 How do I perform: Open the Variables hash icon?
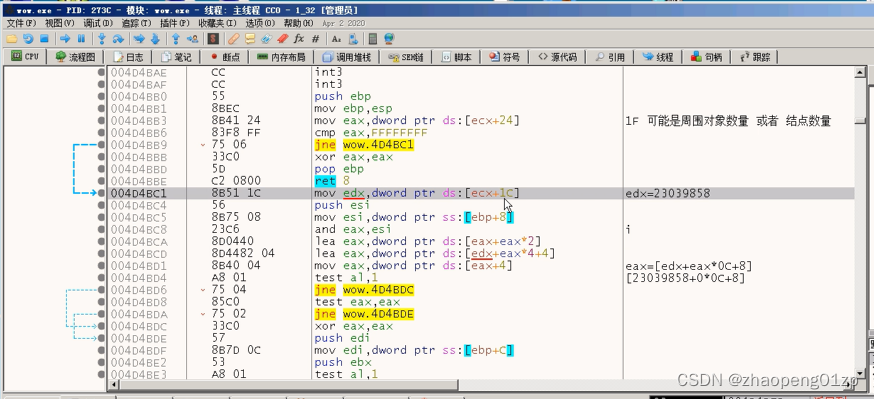click(x=315, y=38)
